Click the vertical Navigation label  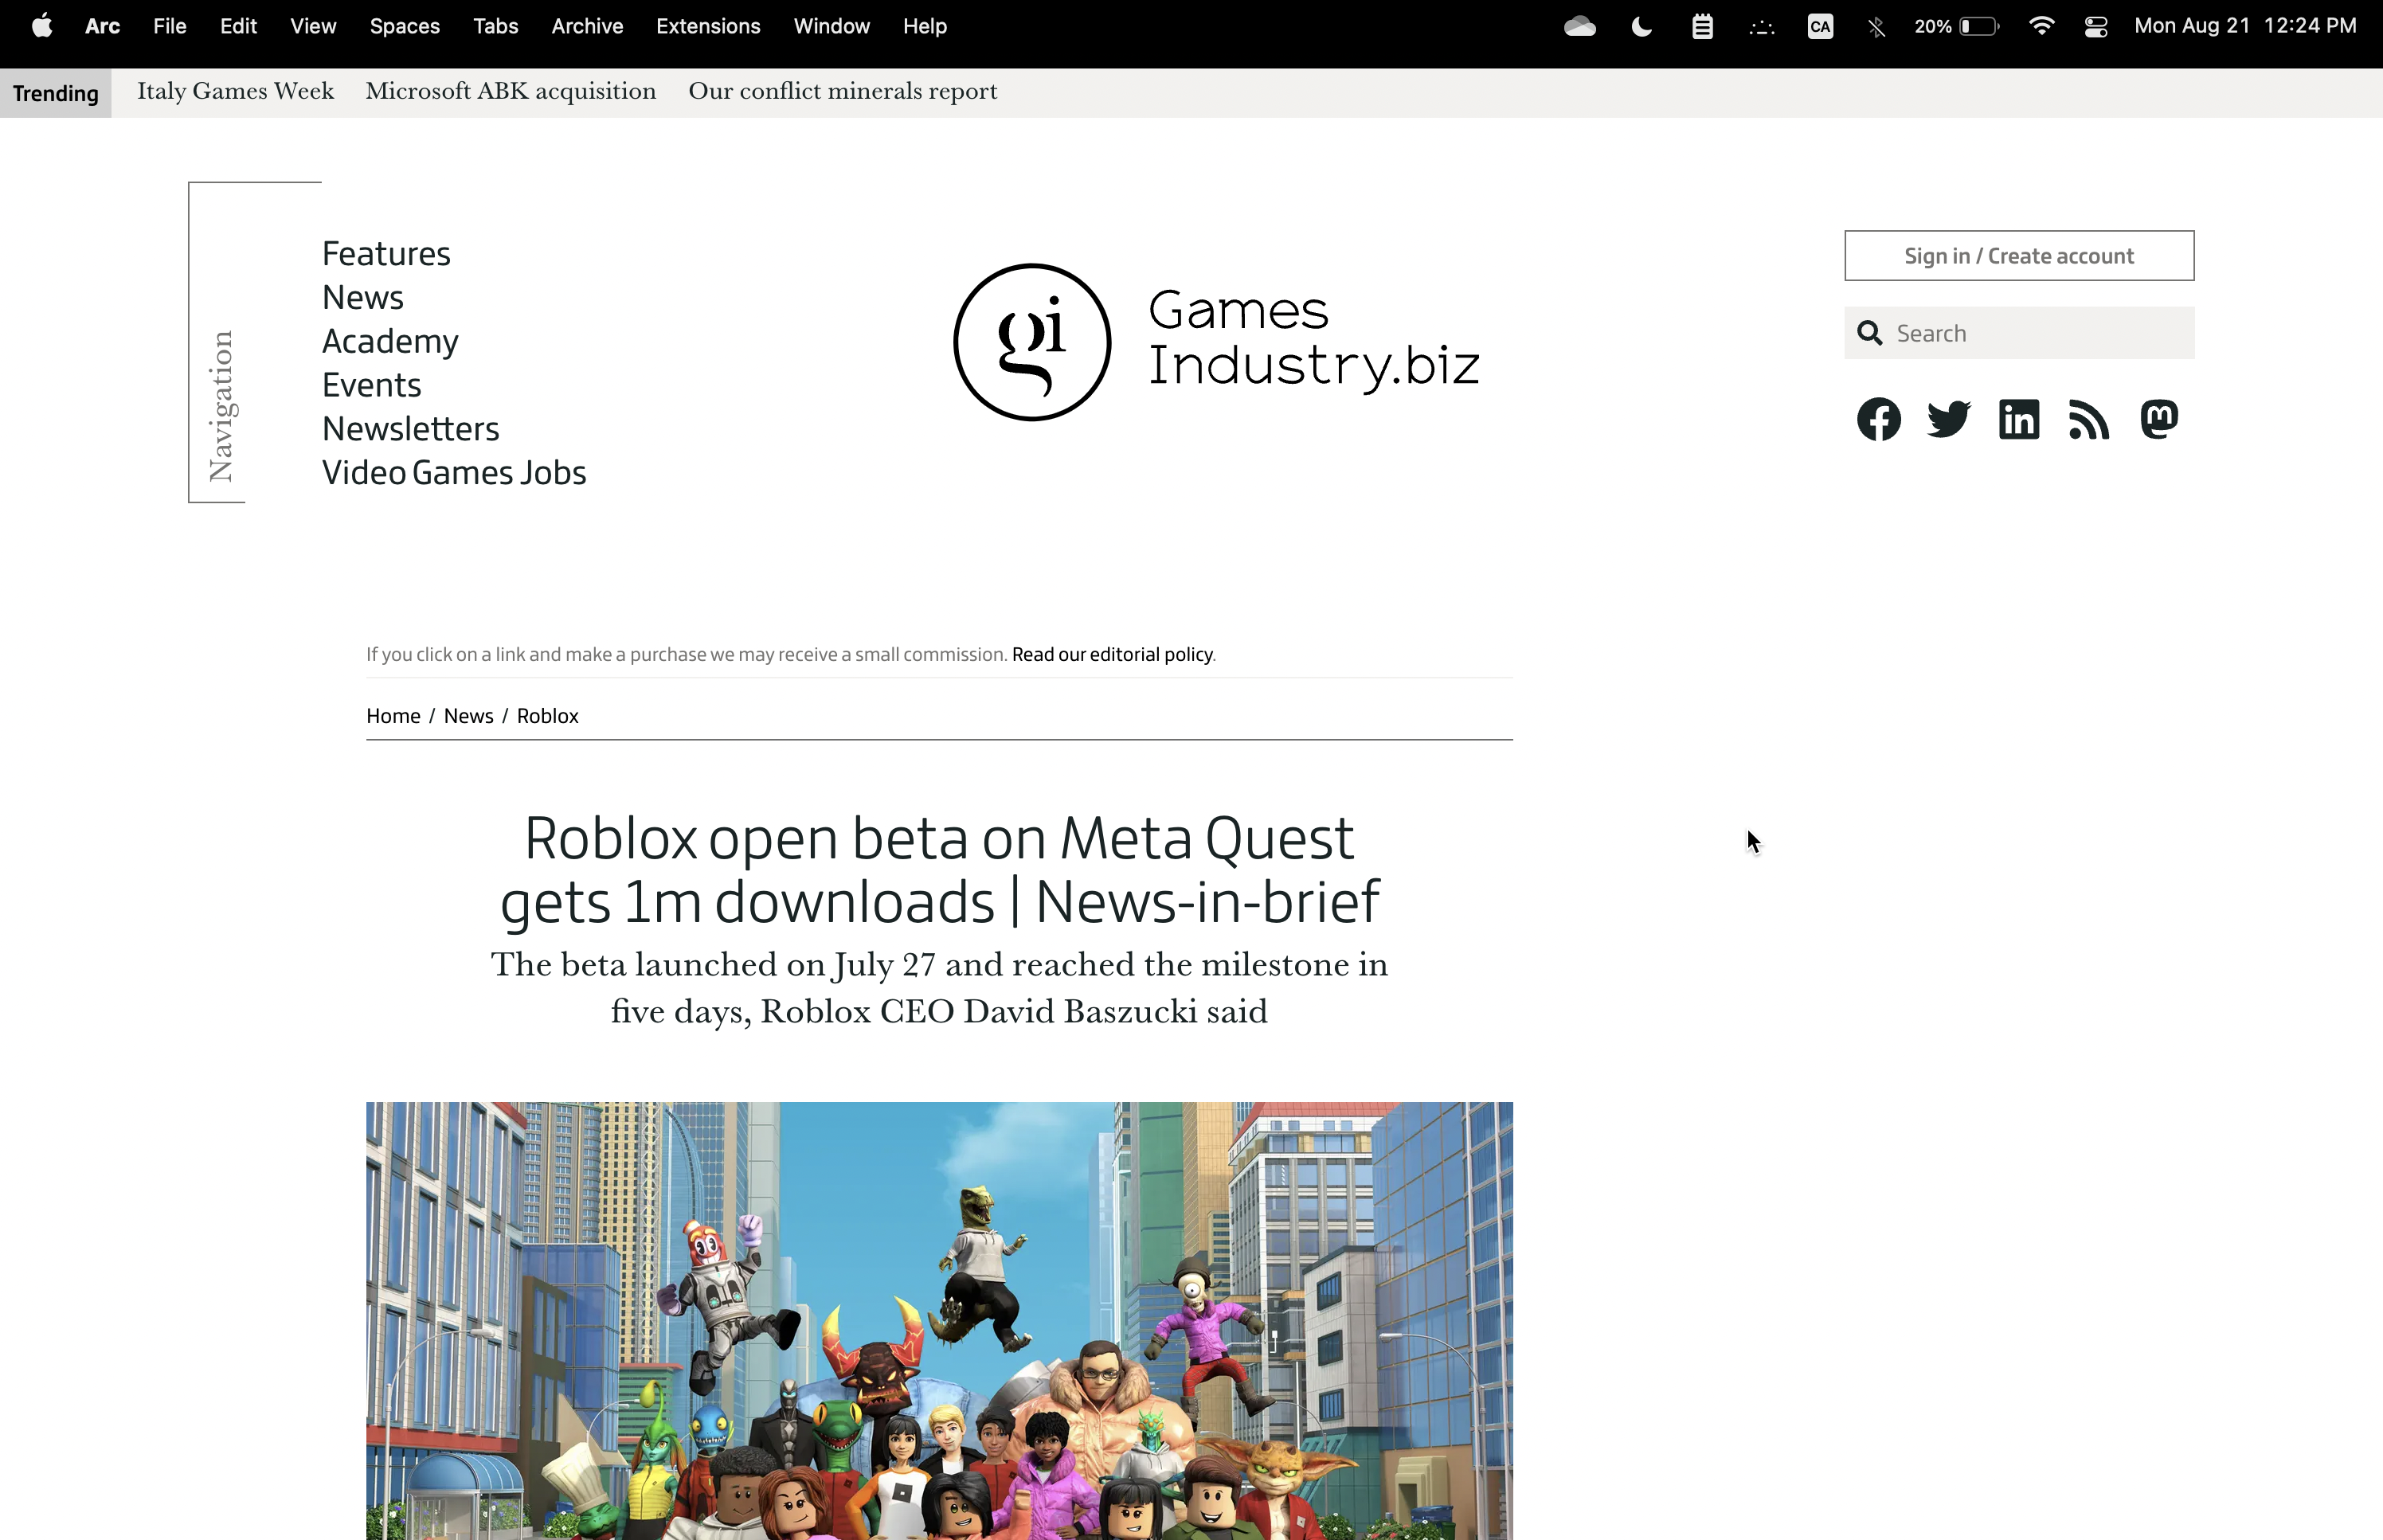221,406
